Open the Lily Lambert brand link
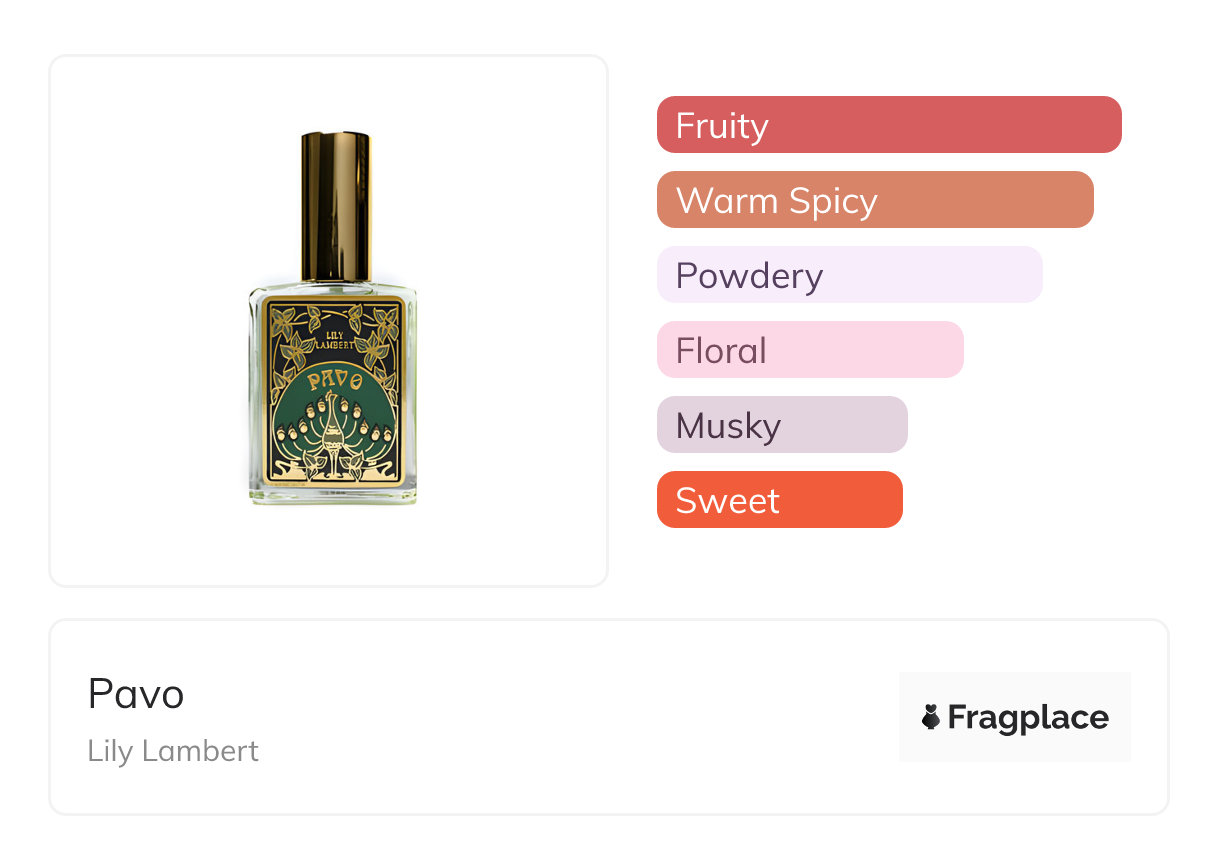Viewport: 1218px width, 864px height. [x=173, y=751]
